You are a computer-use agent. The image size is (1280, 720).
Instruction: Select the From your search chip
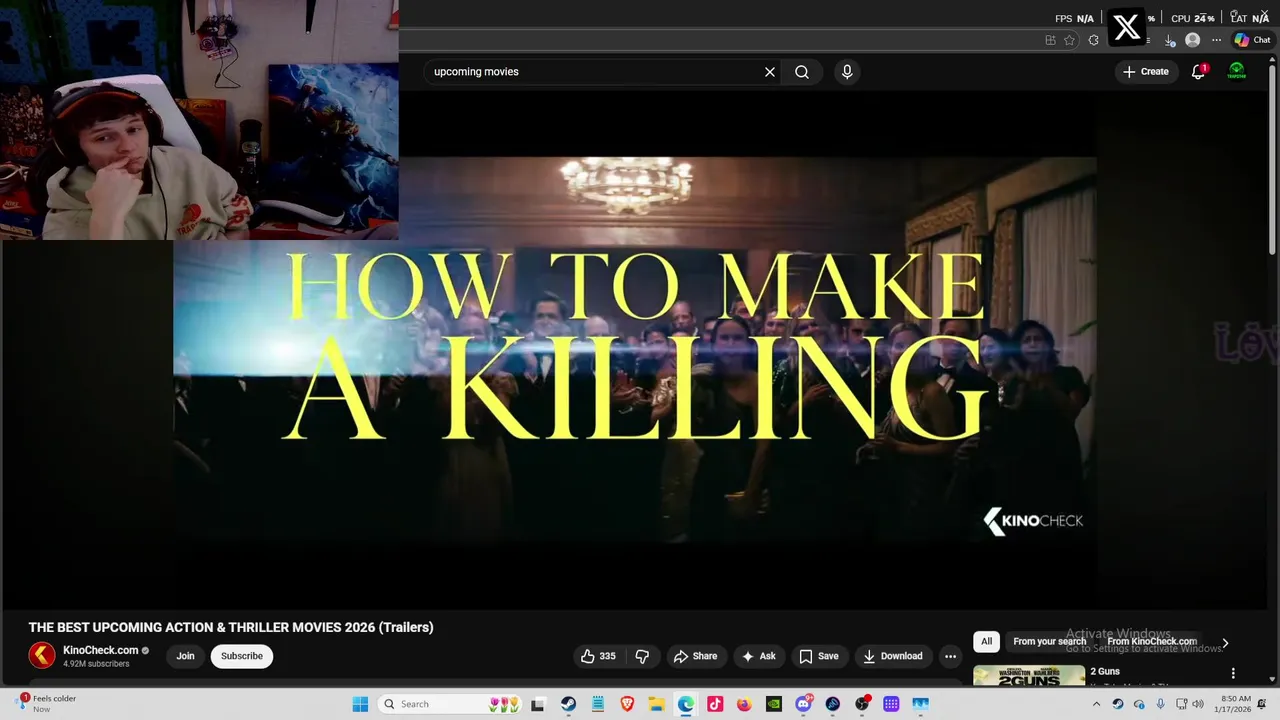click(1049, 641)
